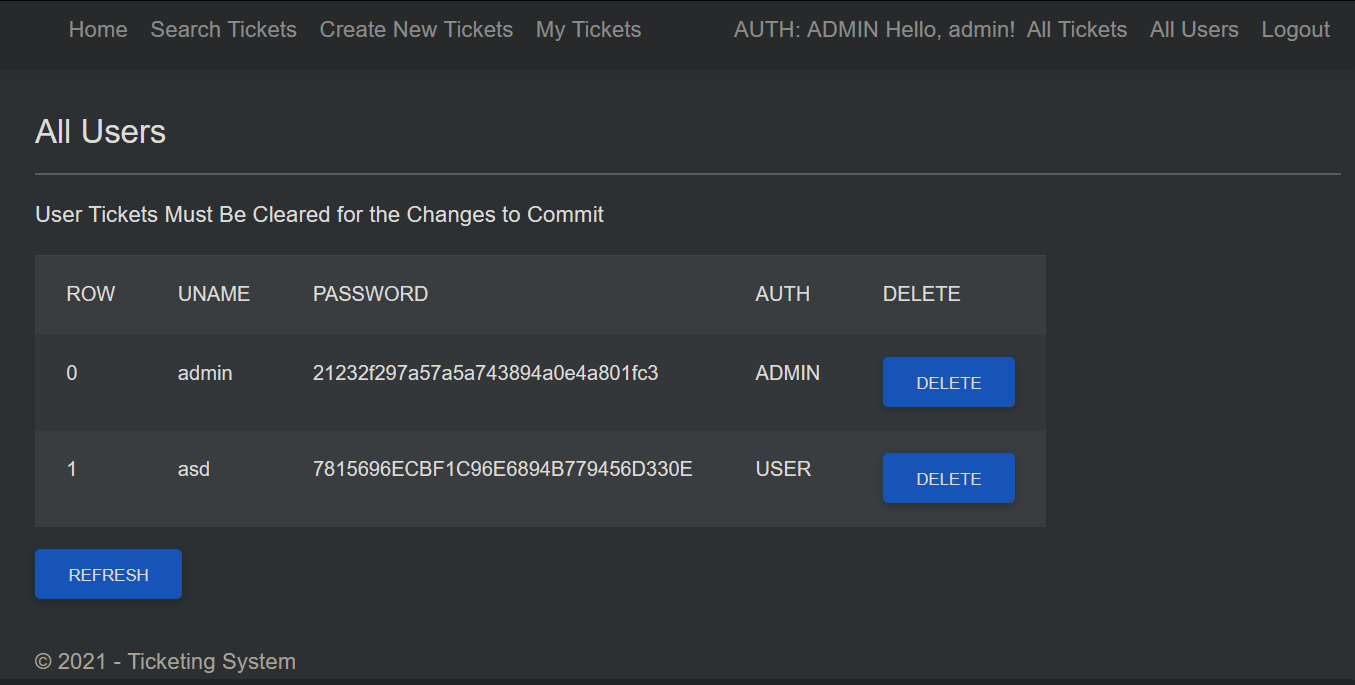Viewport: 1355px width, 685px height.
Task: Select the admin password hash text
Action: [x=485, y=372]
